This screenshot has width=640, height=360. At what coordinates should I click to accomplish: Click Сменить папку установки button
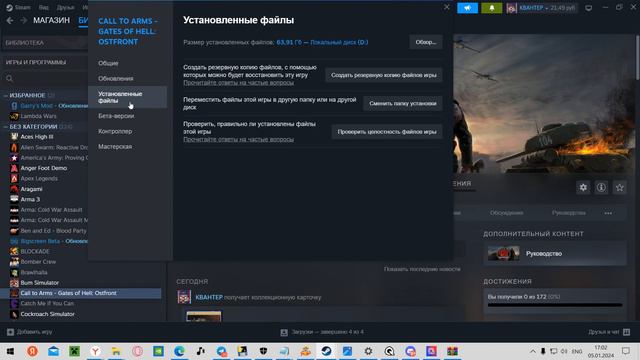click(x=403, y=103)
